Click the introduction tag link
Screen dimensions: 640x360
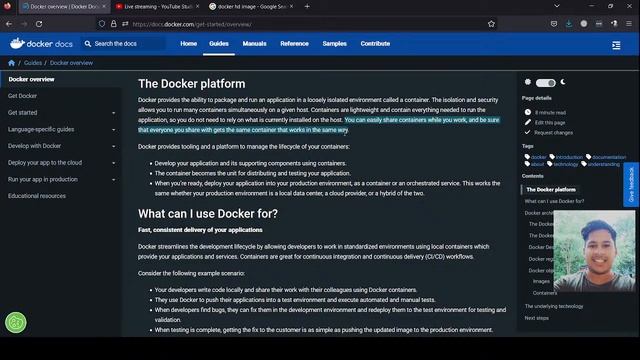coord(569,157)
